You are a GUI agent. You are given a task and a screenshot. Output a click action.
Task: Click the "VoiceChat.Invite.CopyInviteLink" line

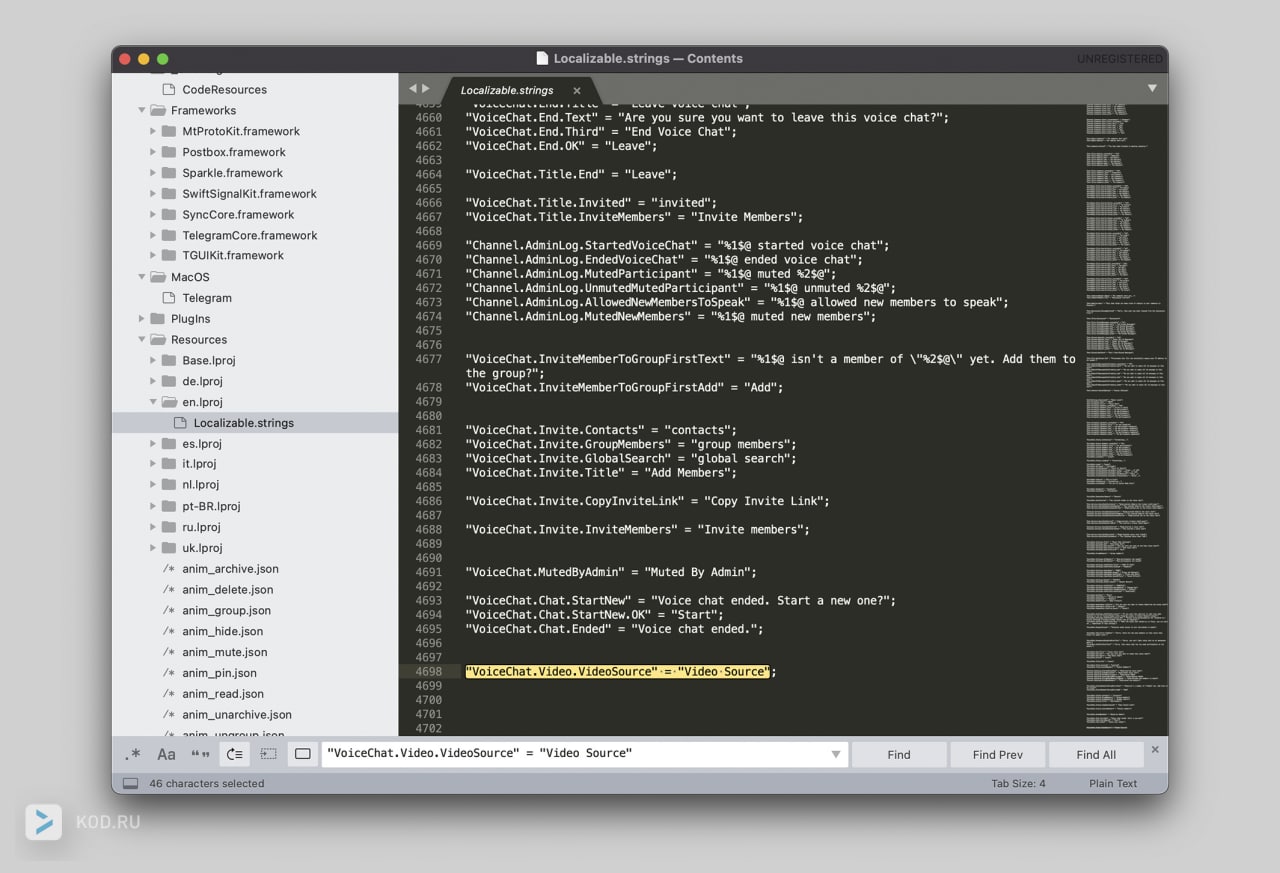point(647,501)
